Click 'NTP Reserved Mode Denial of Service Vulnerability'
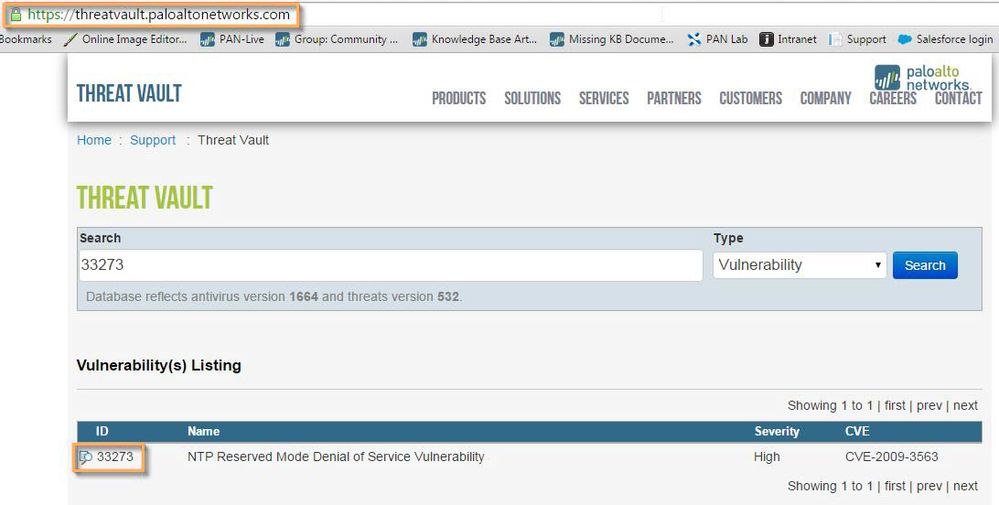The image size is (999, 505). coord(336,457)
